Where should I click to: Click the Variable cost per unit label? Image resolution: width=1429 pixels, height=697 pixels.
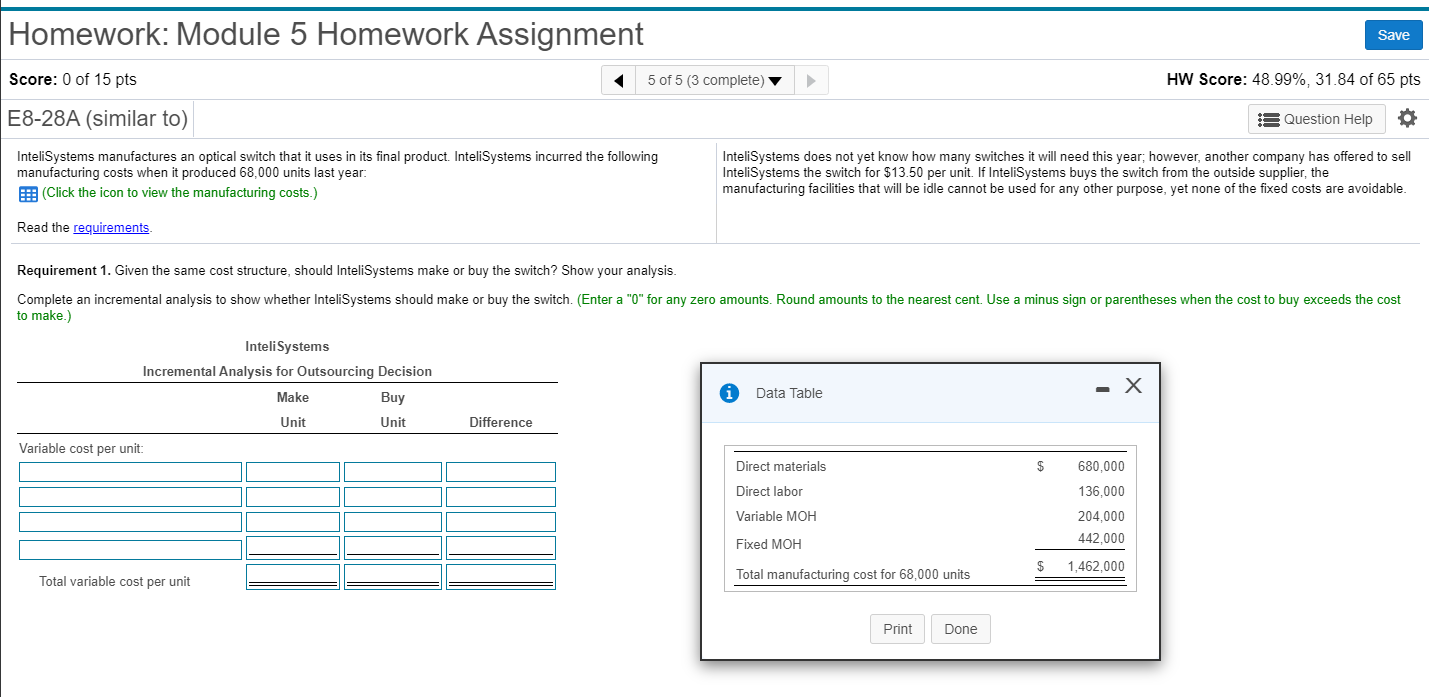click(81, 448)
